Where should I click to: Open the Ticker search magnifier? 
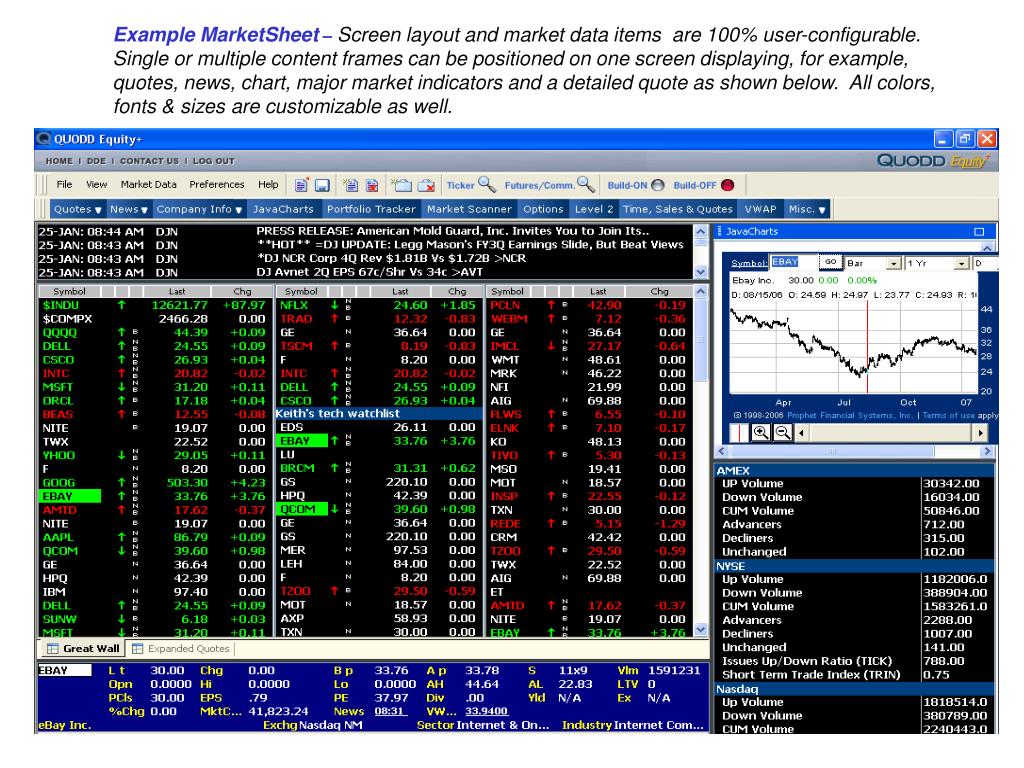pos(487,185)
